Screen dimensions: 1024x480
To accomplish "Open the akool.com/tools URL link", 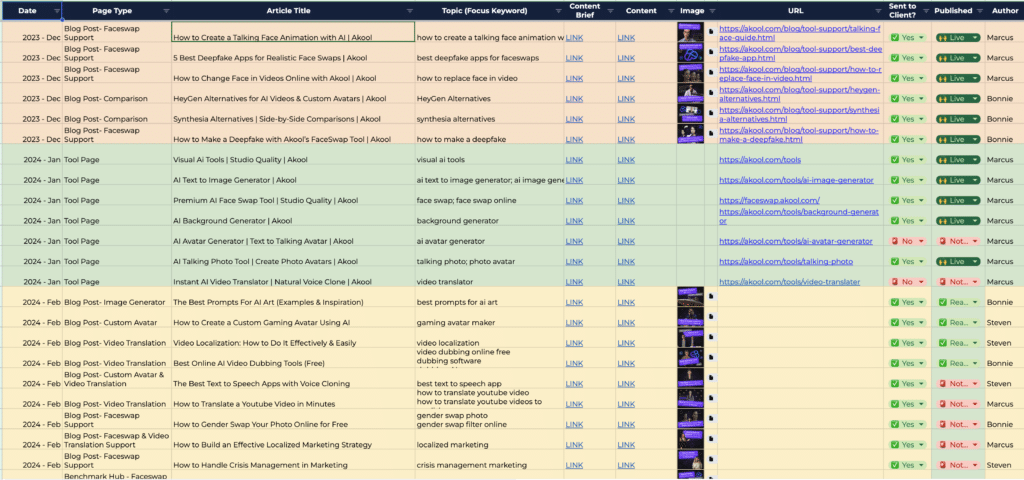I will (760, 160).
